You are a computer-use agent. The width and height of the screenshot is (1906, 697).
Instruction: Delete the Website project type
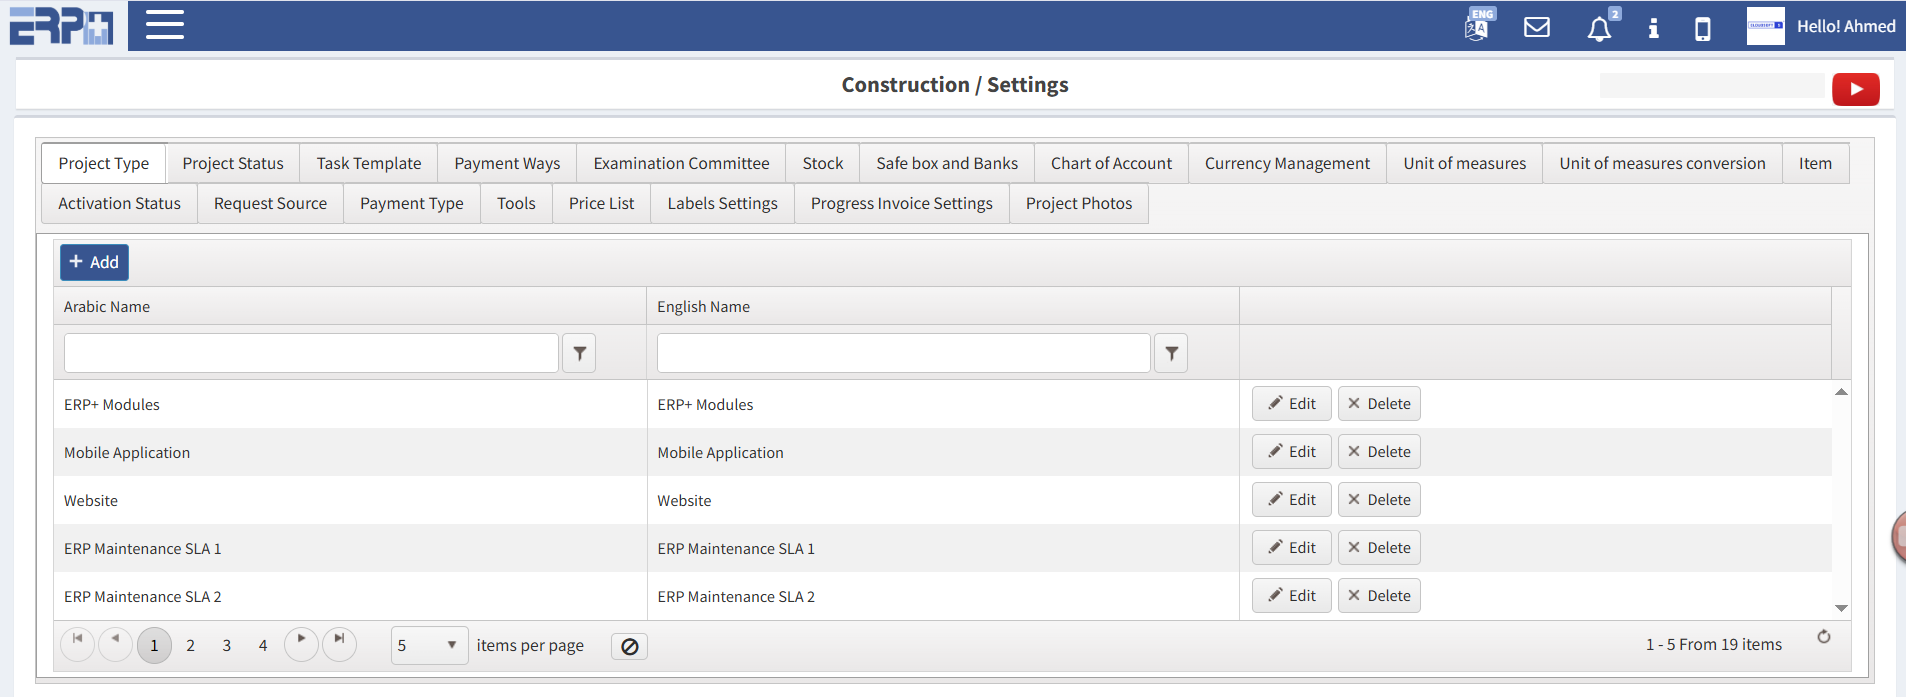(x=1378, y=500)
